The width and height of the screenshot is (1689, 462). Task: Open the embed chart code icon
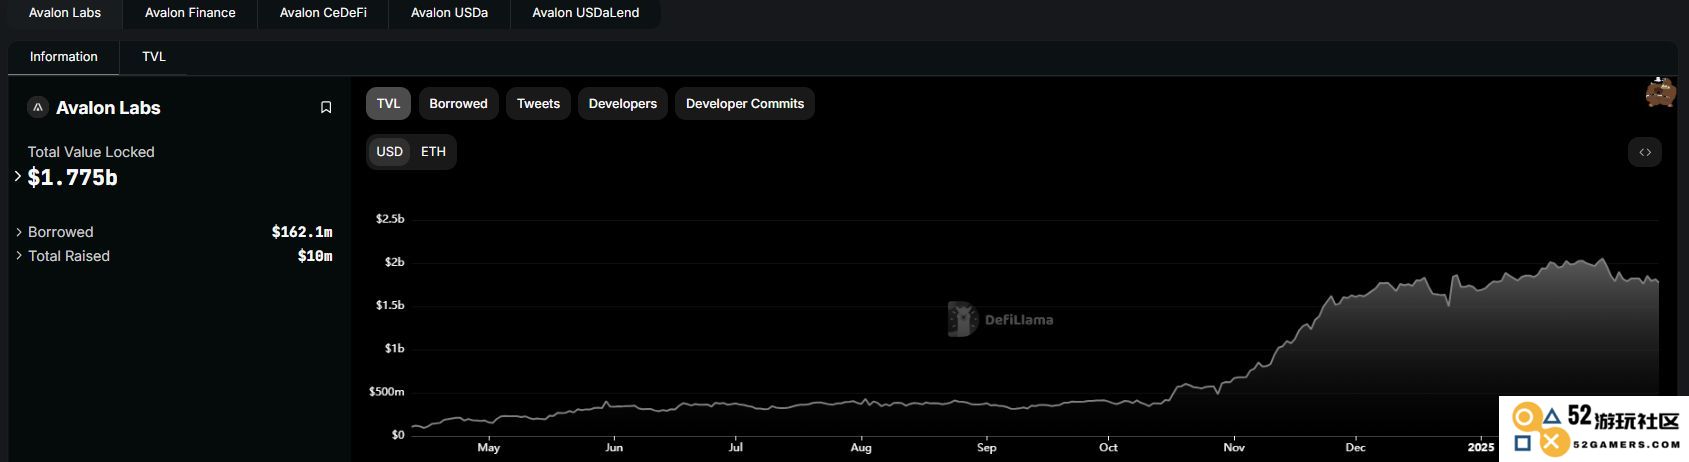[x=1645, y=152]
